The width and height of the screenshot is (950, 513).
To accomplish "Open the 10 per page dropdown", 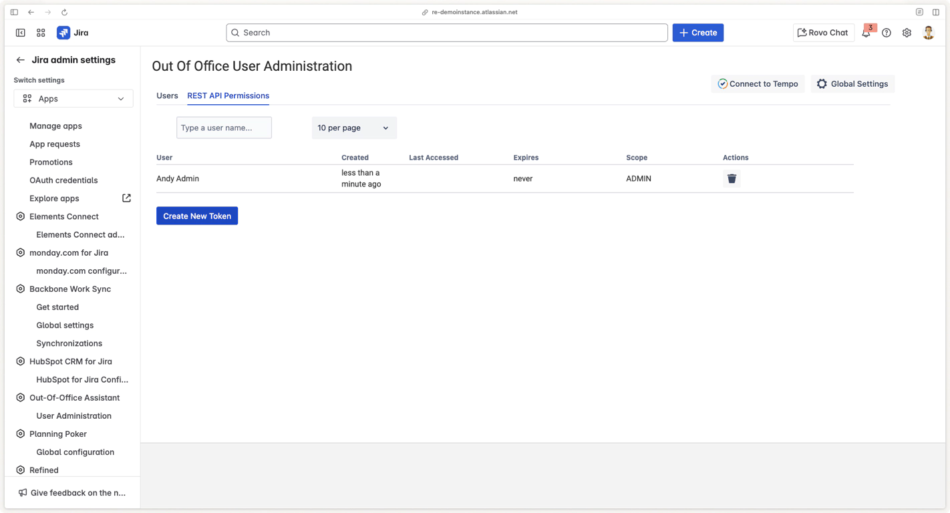I will click(x=354, y=128).
